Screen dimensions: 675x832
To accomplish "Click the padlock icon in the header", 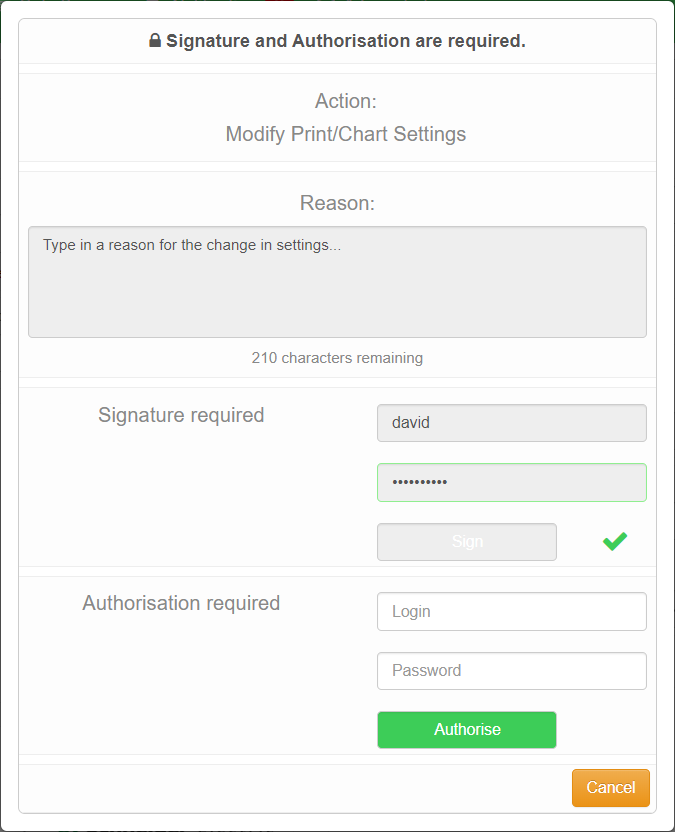I will (x=155, y=40).
